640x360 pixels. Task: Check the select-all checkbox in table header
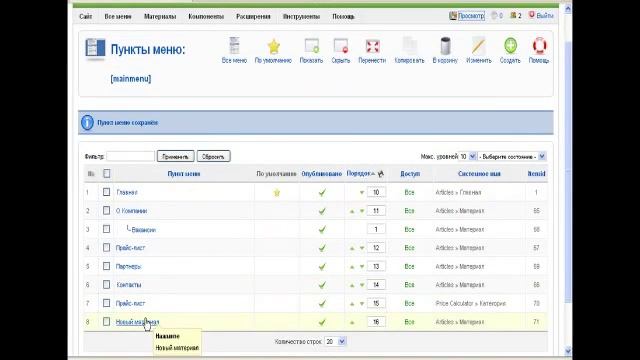(107, 173)
